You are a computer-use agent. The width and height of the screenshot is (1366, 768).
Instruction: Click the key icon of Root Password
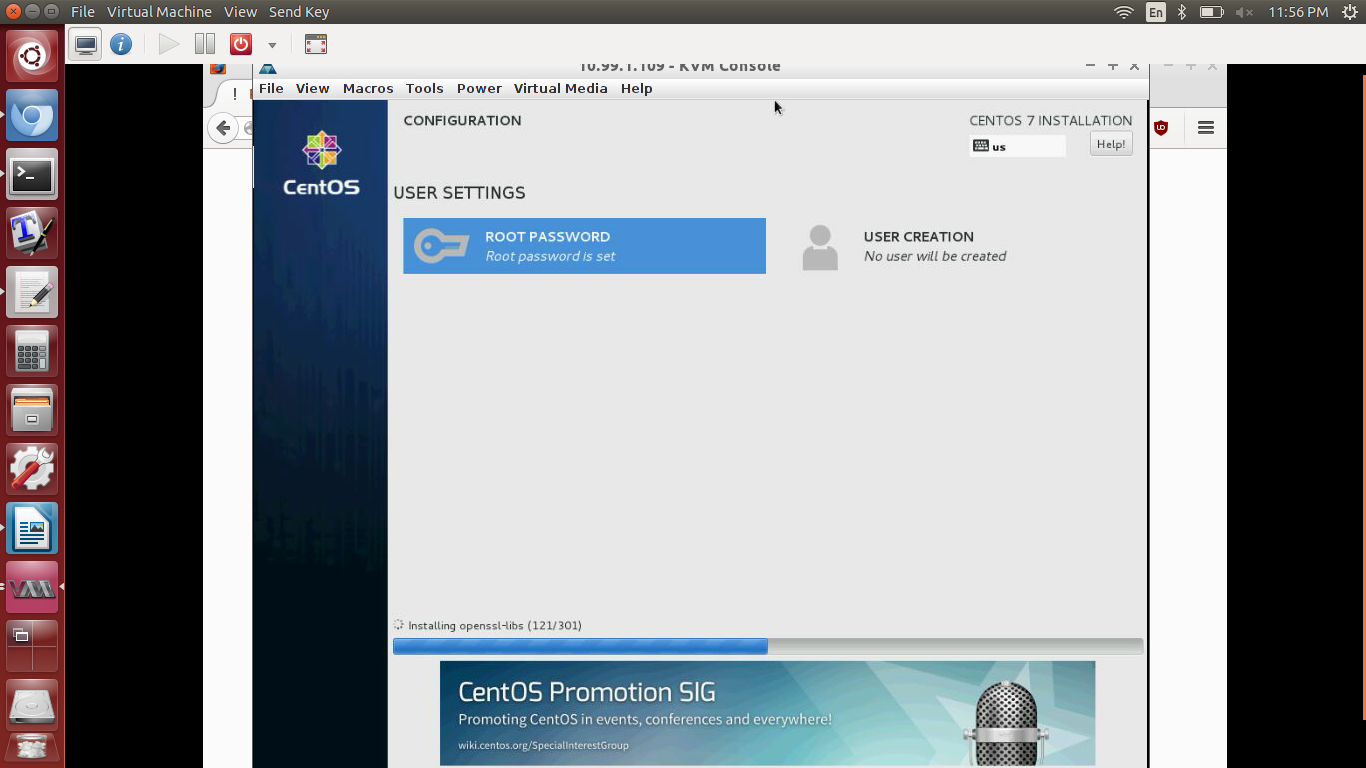click(442, 246)
